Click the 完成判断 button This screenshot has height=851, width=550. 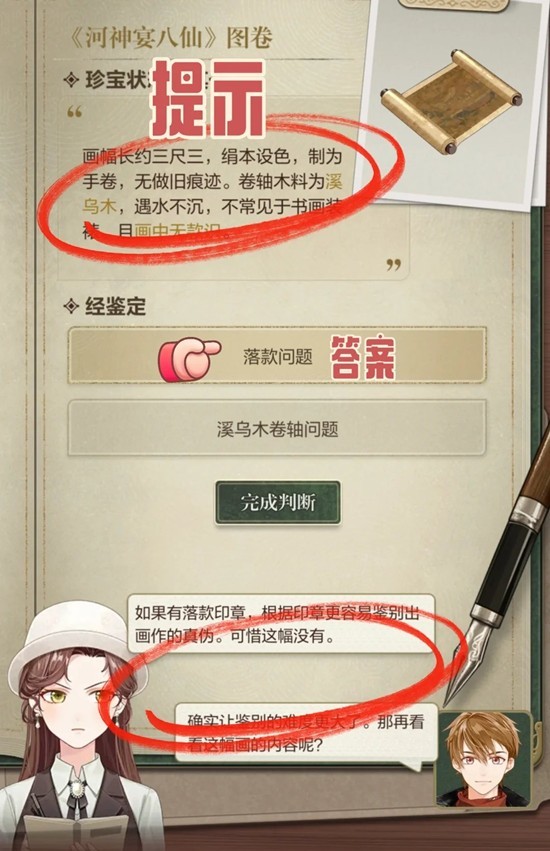(278, 503)
